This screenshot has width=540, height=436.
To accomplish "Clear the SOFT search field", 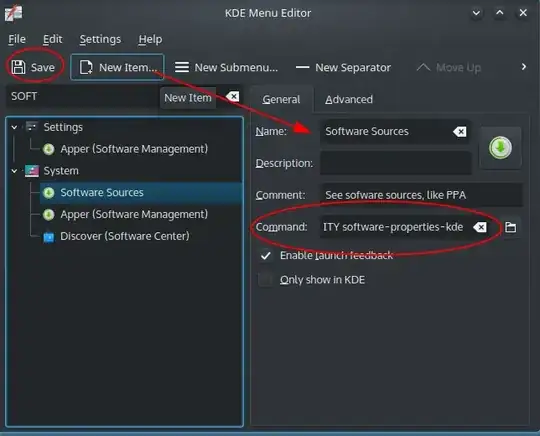I will tap(233, 96).
